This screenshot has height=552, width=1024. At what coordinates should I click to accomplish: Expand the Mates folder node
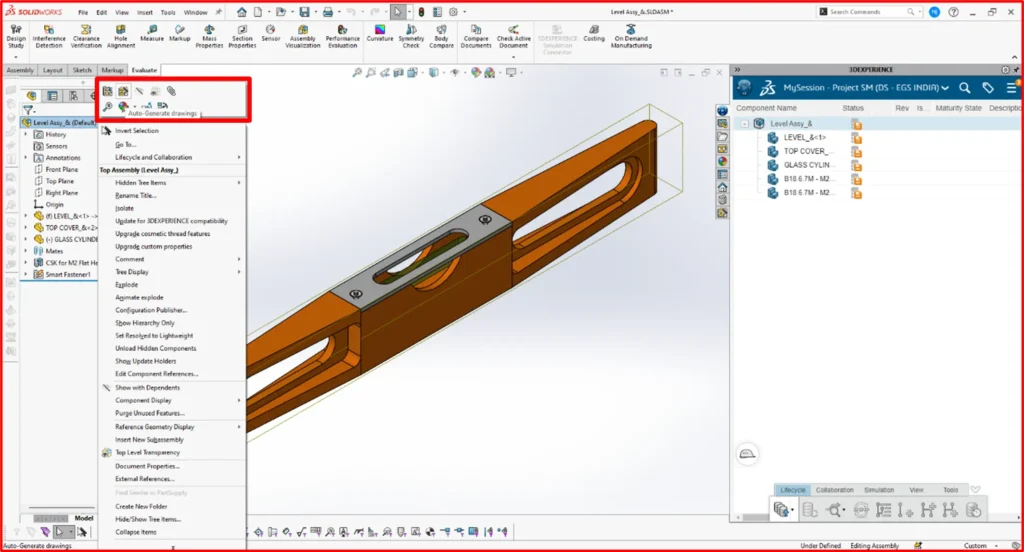click(26, 251)
